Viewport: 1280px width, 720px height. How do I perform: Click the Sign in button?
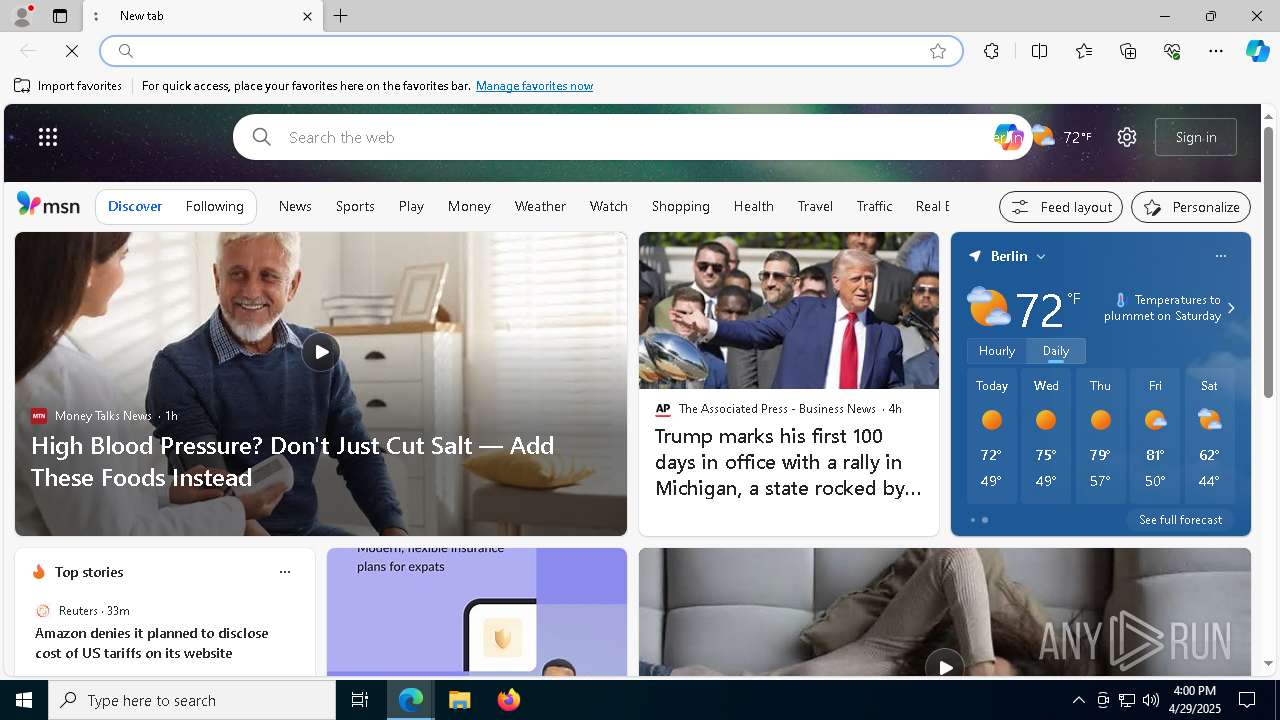click(1196, 137)
